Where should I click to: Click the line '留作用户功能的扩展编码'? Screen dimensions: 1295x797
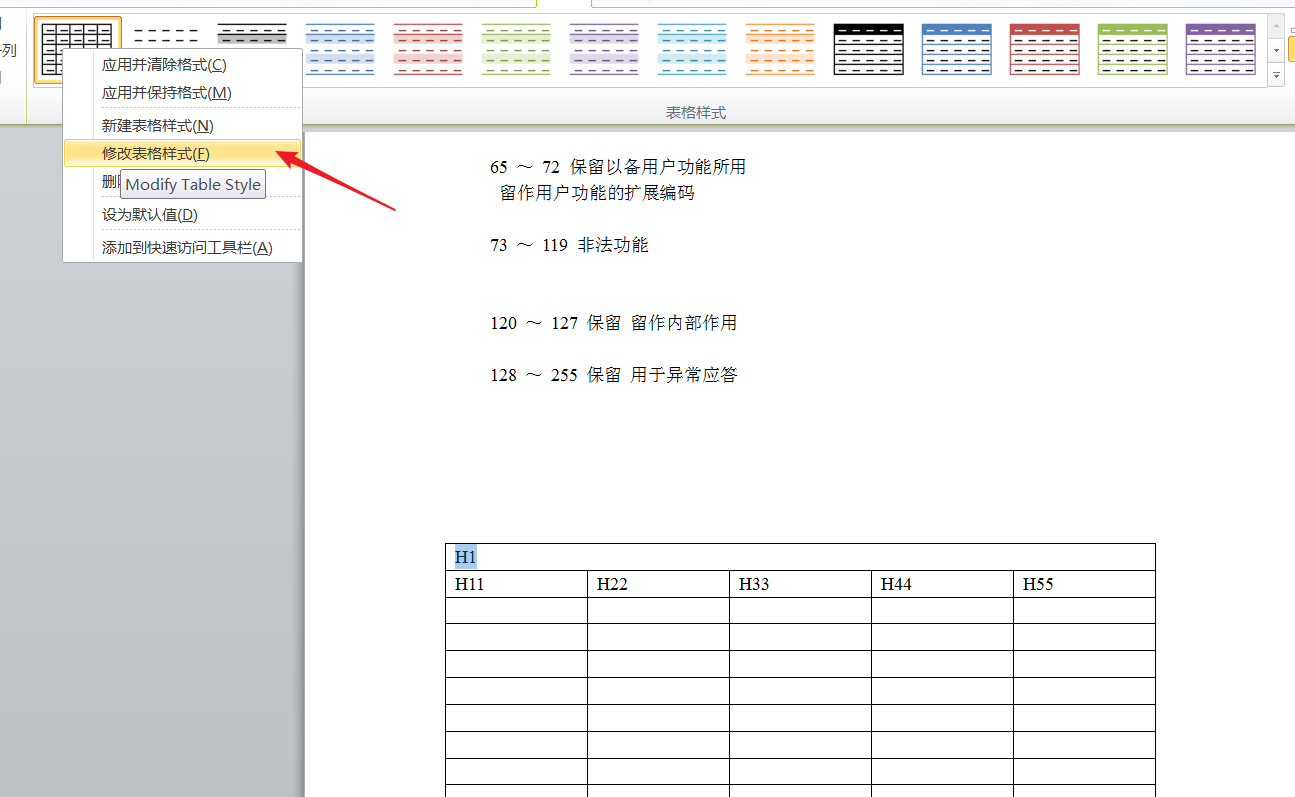click(597, 193)
